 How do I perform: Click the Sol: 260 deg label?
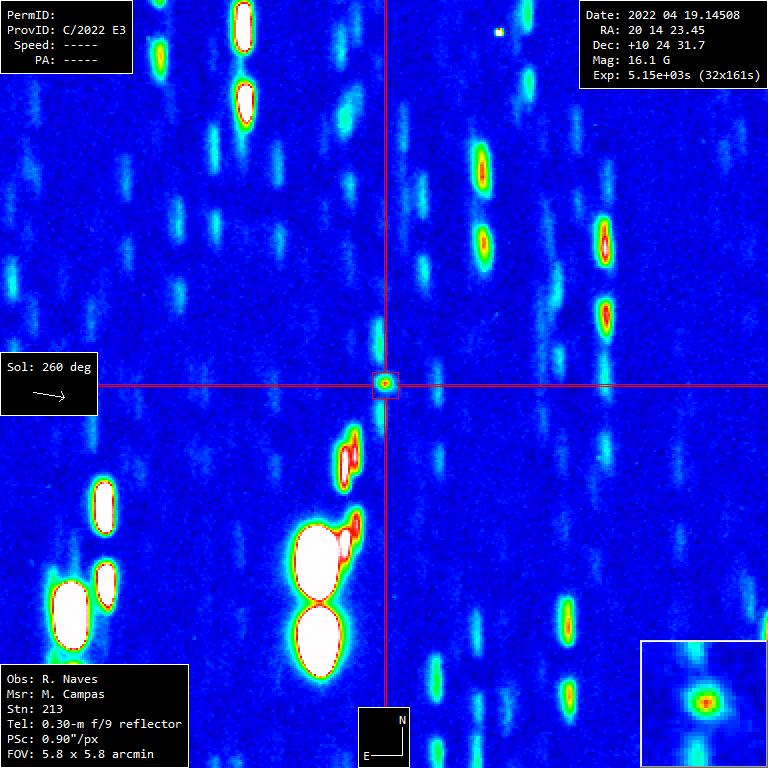tap(49, 367)
